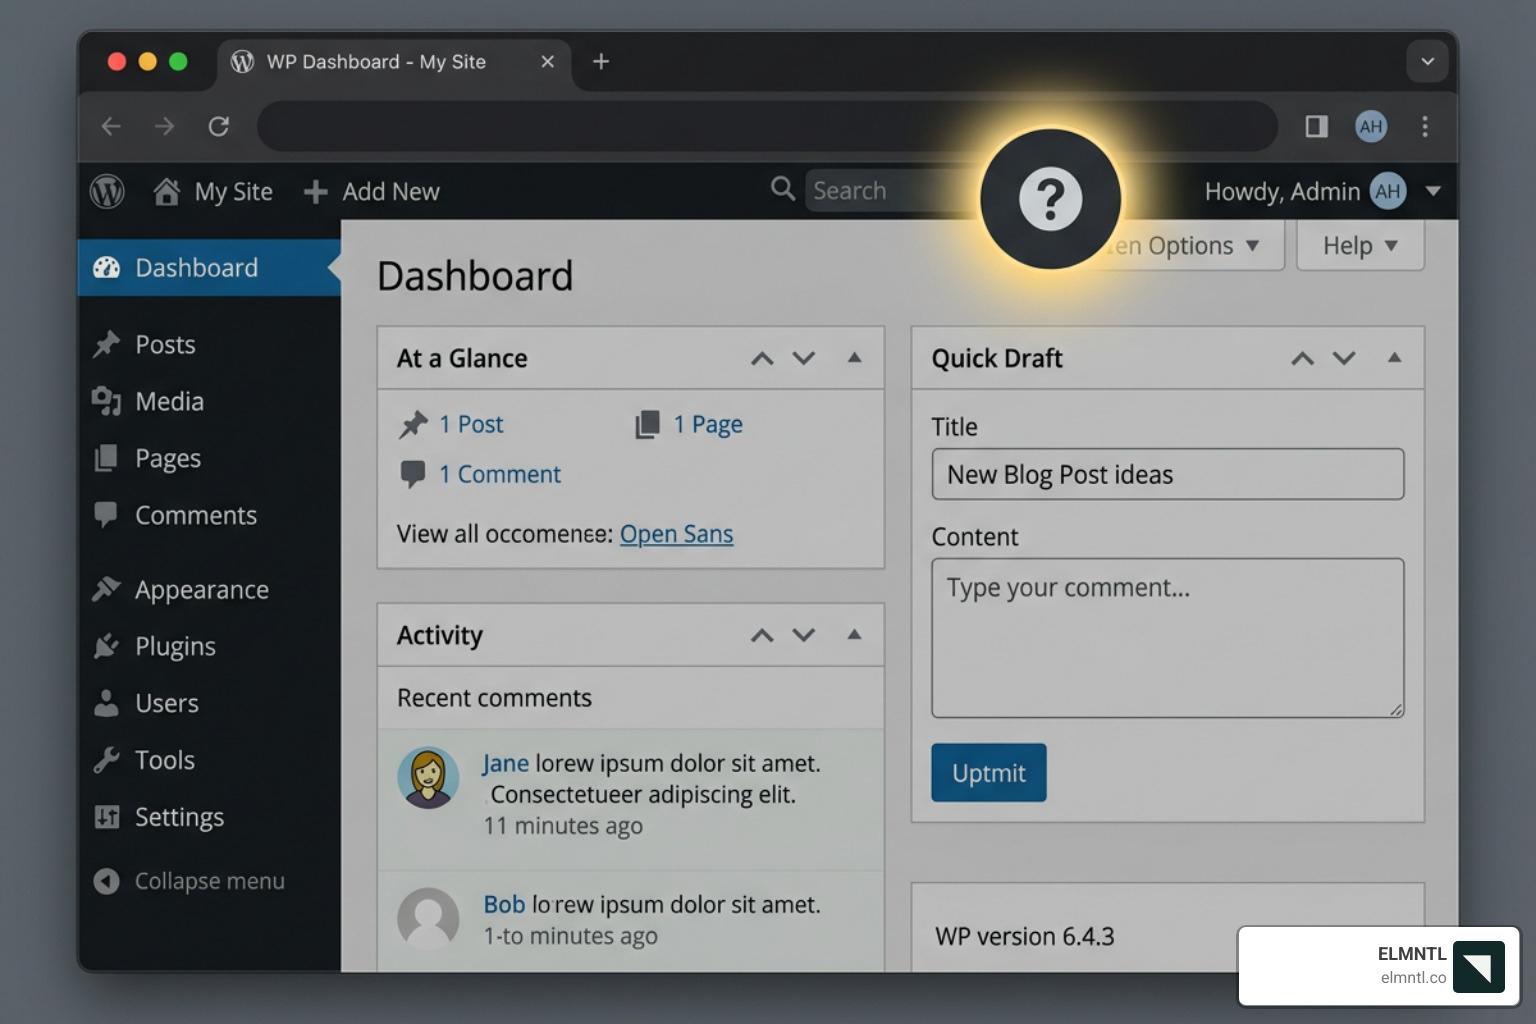Viewport: 1536px width, 1024px height.
Task: Open the 1 Post link
Action: (x=471, y=424)
